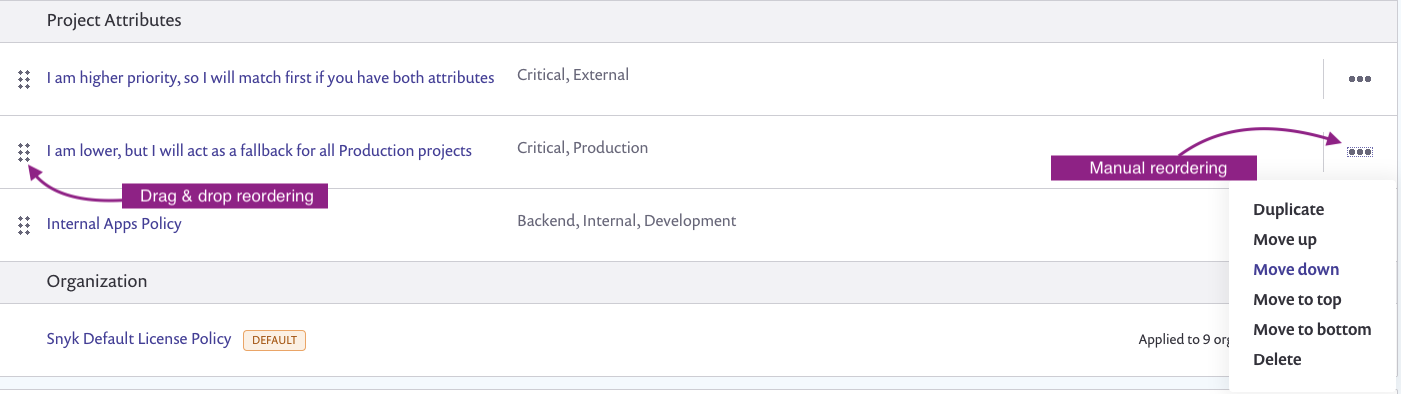Open Snyk Default License Policy
Screen dimensions: 1401x394
tap(139, 339)
